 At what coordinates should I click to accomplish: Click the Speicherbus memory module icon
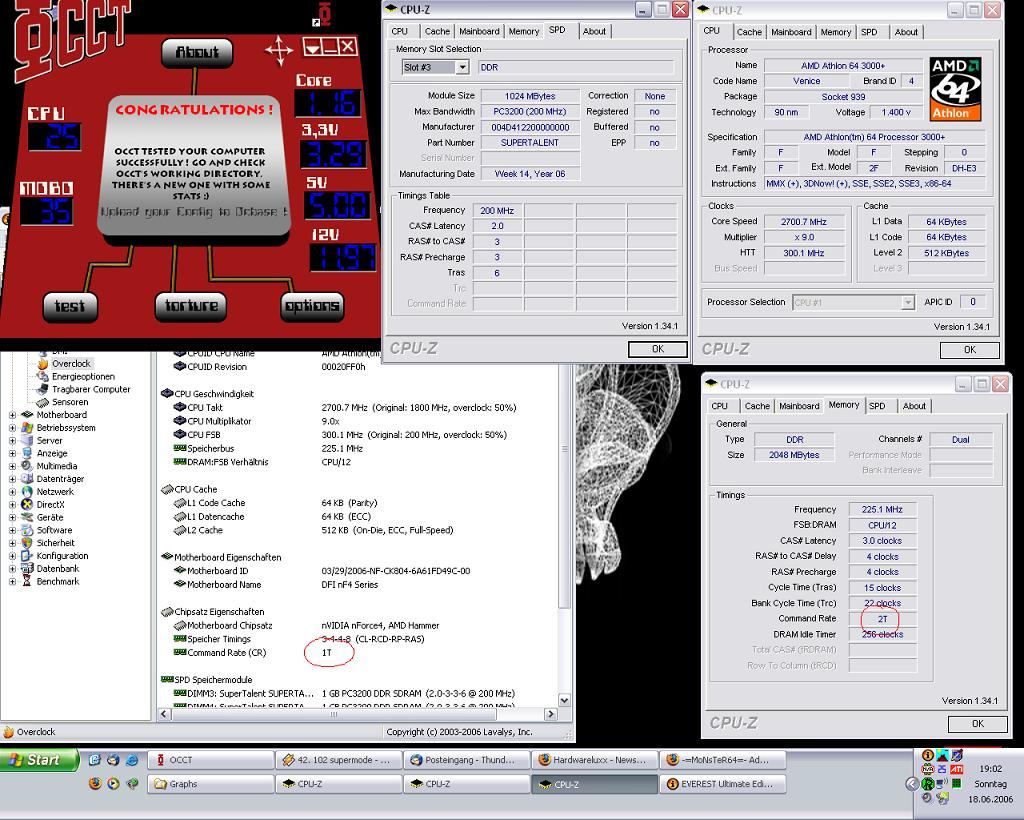[x=180, y=449]
